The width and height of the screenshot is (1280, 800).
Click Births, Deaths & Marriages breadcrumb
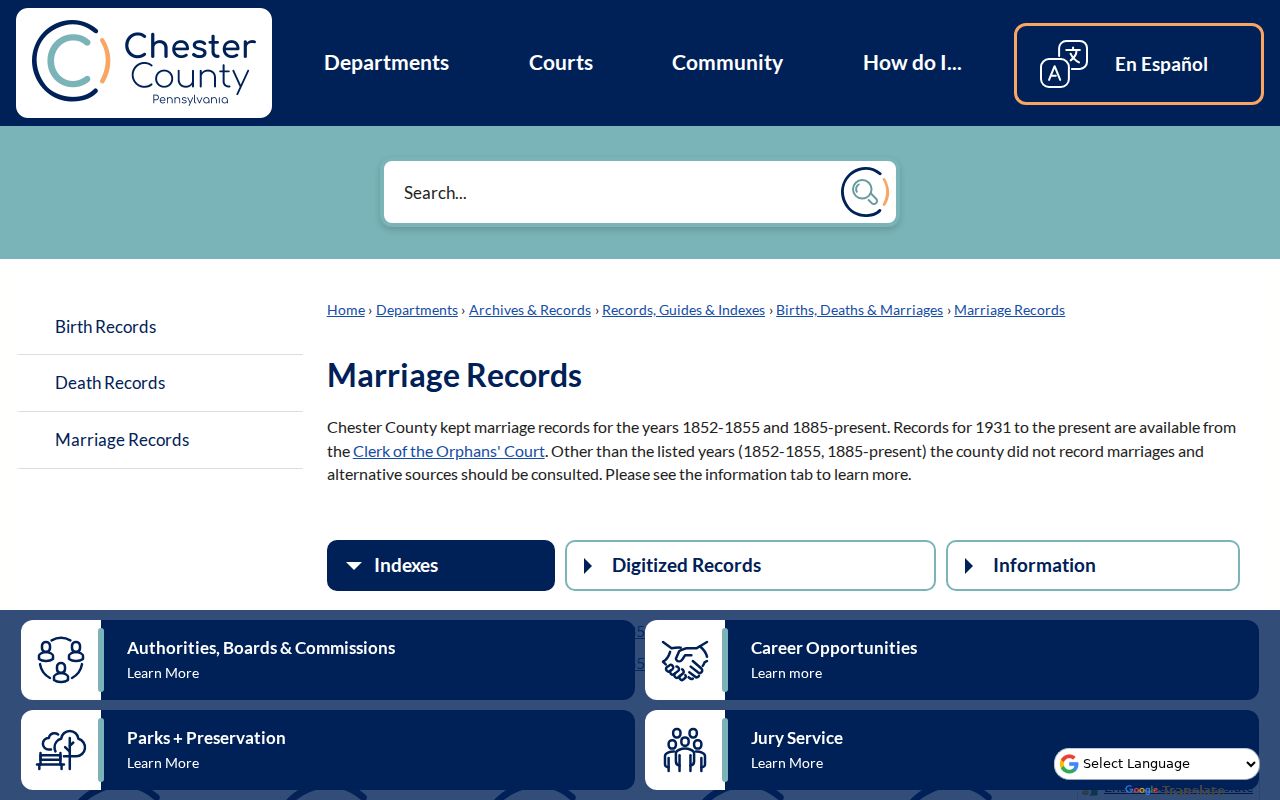coord(859,310)
